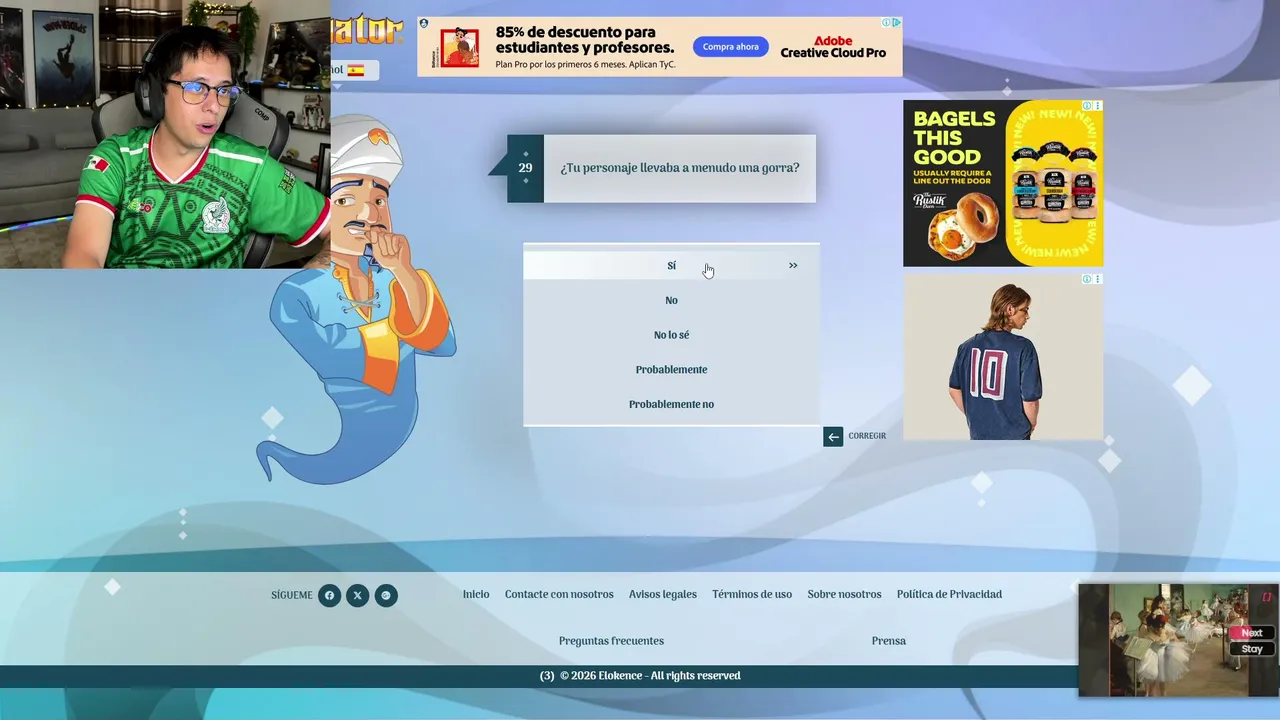Choose "Probablemente no" as the answer
The image size is (1280, 720).
click(x=671, y=404)
